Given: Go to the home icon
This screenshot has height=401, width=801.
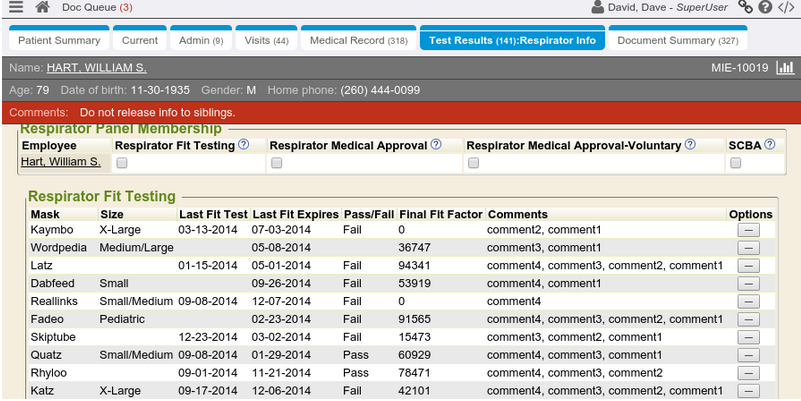Looking at the screenshot, I should pyautogui.click(x=42, y=8).
